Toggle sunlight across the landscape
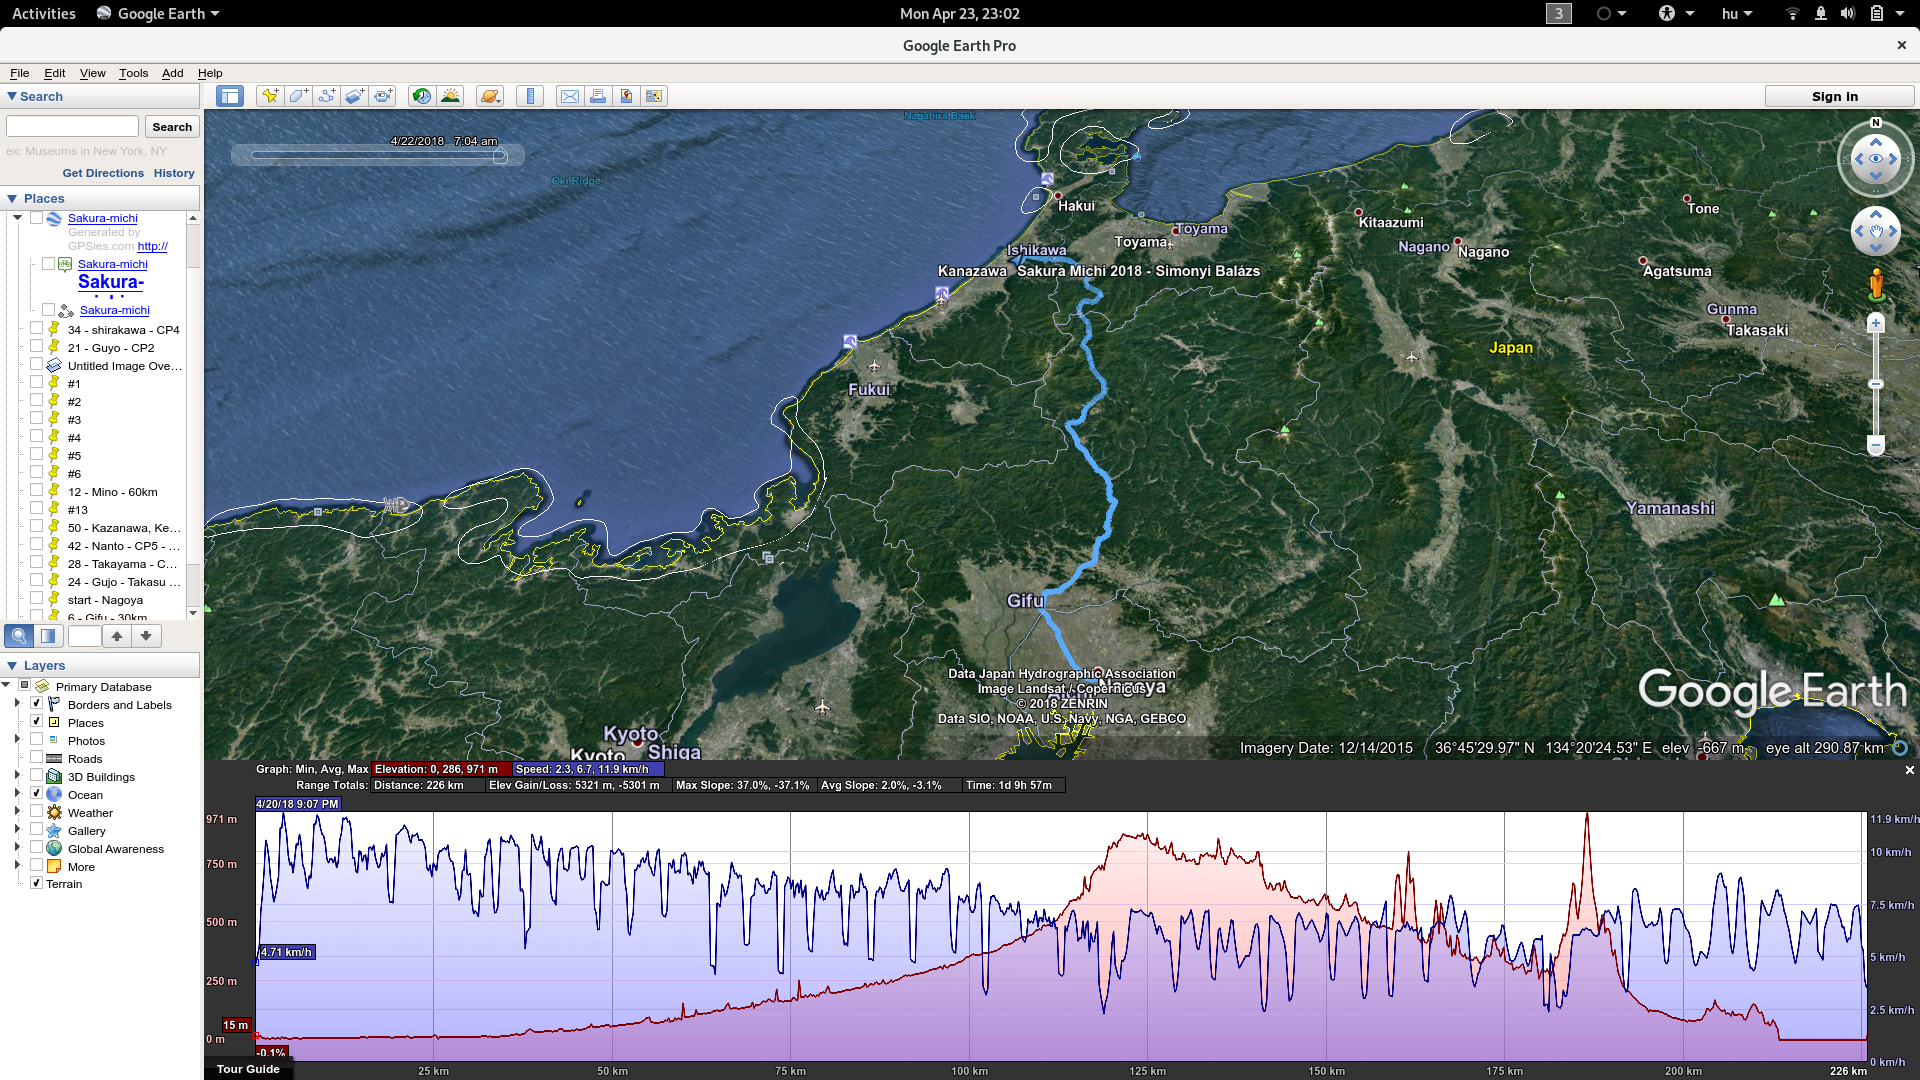 click(450, 96)
